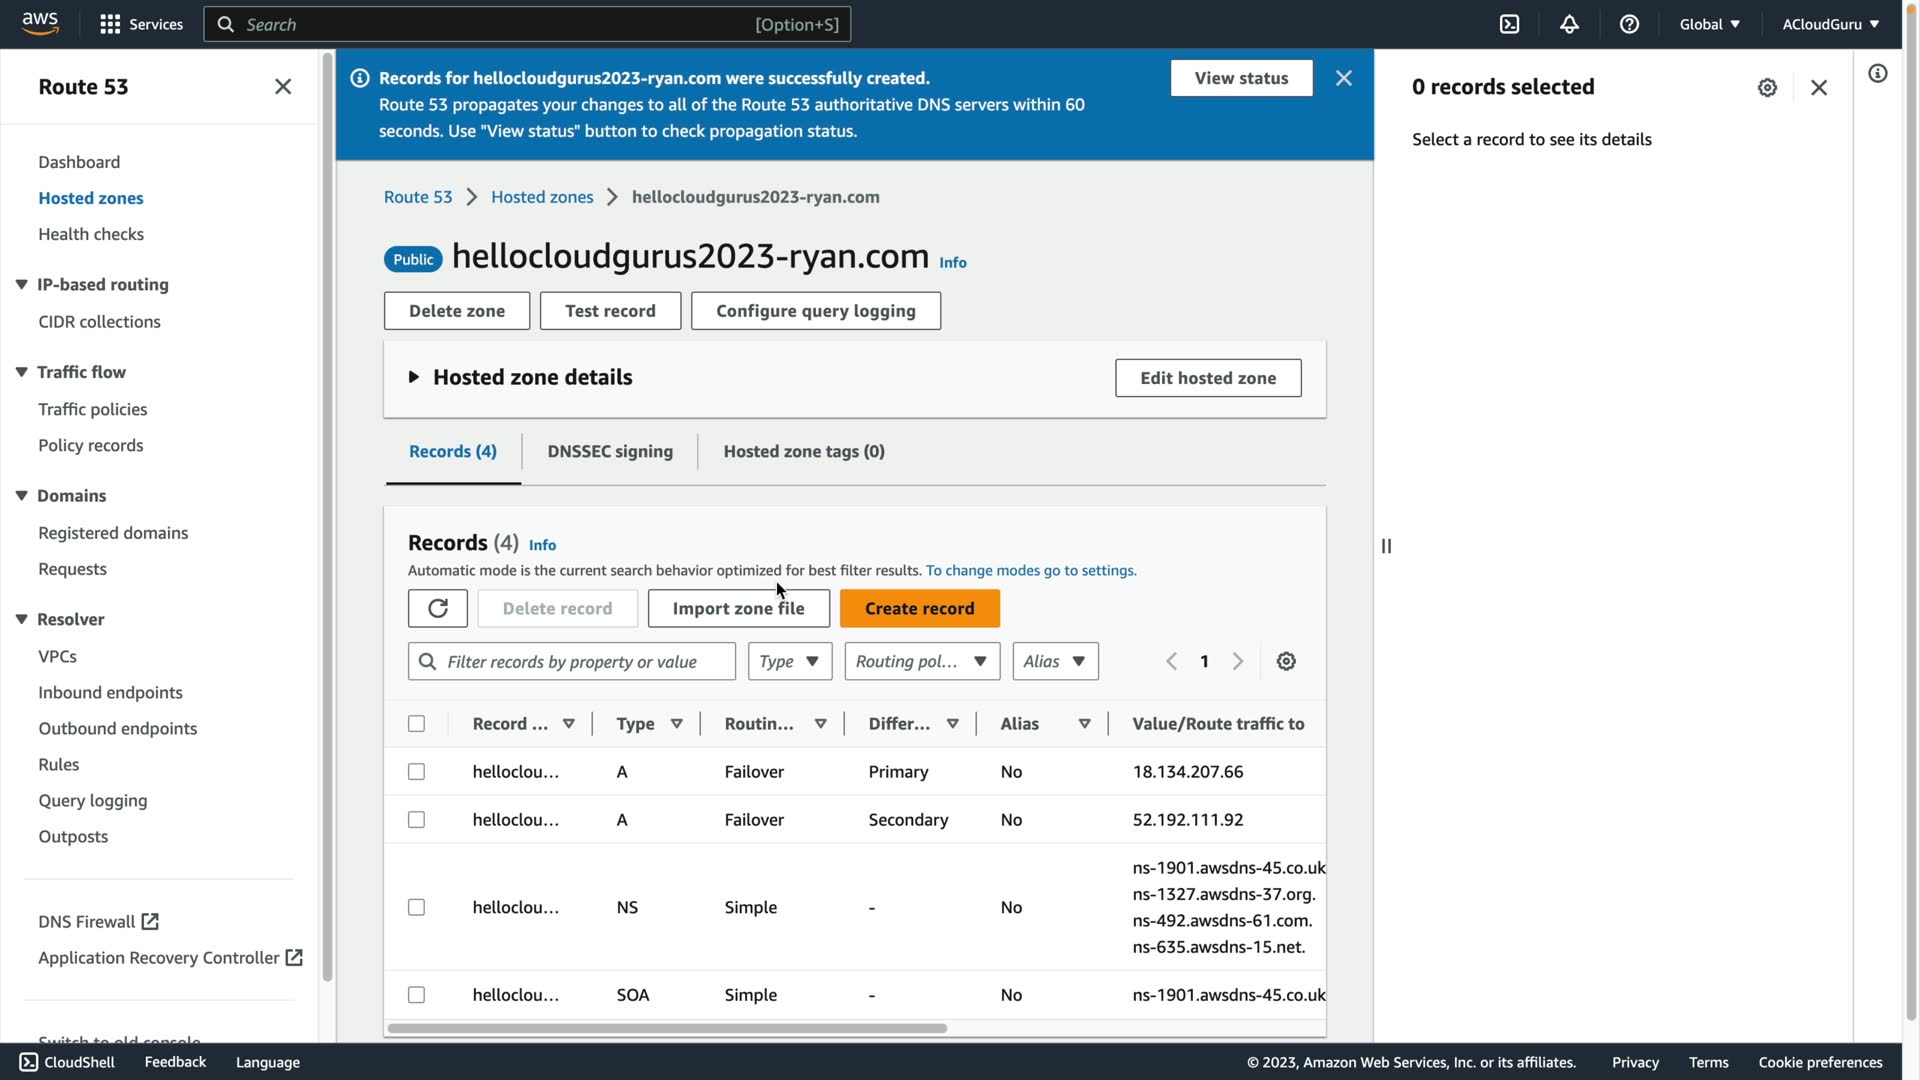This screenshot has height=1080, width=1920.
Task: Open the help question mark menu
Action: click(x=1629, y=24)
